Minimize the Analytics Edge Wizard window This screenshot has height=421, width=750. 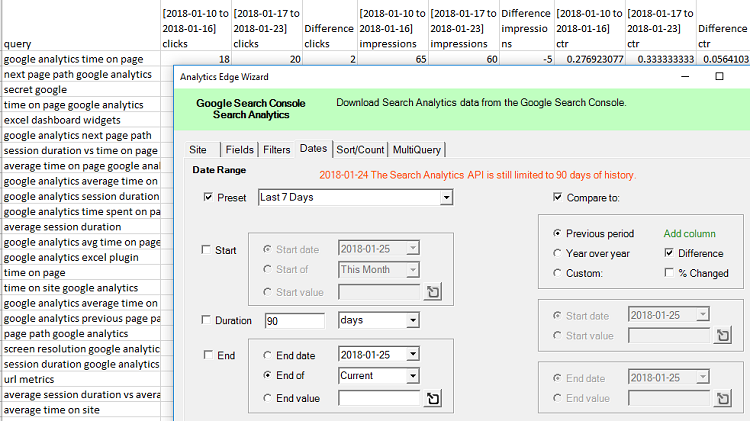[685, 77]
